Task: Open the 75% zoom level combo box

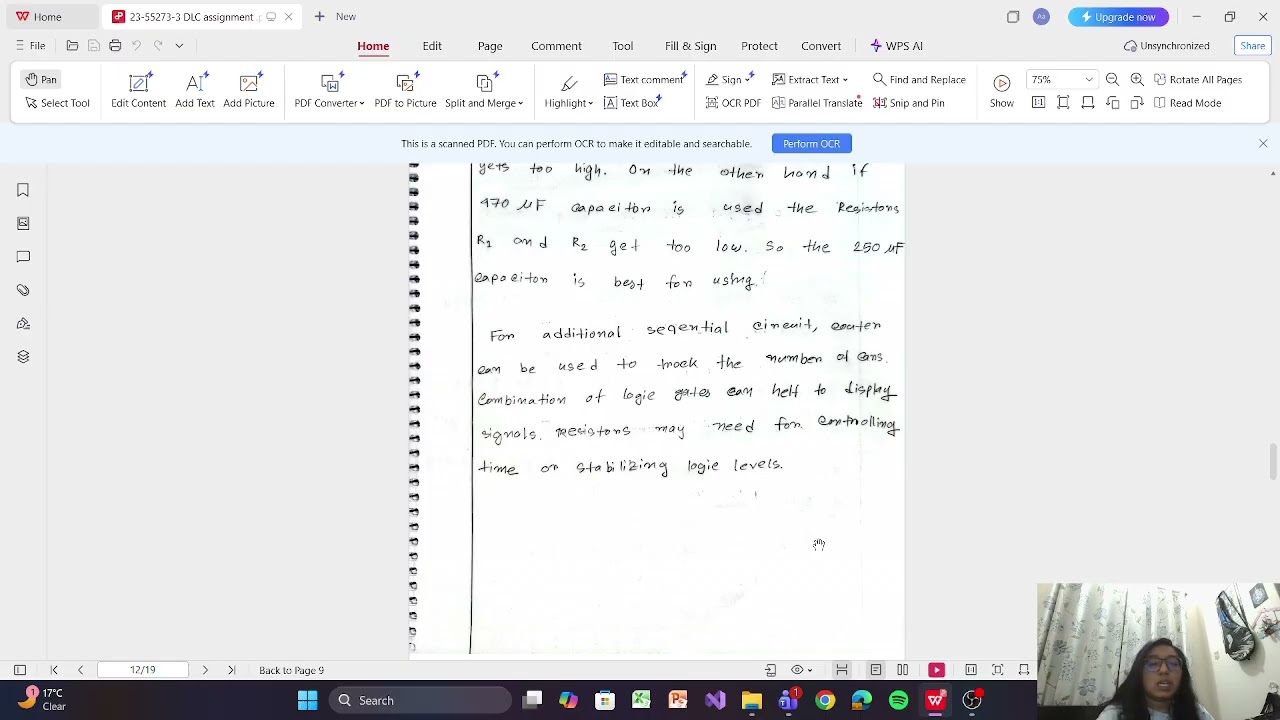Action: click(1061, 79)
